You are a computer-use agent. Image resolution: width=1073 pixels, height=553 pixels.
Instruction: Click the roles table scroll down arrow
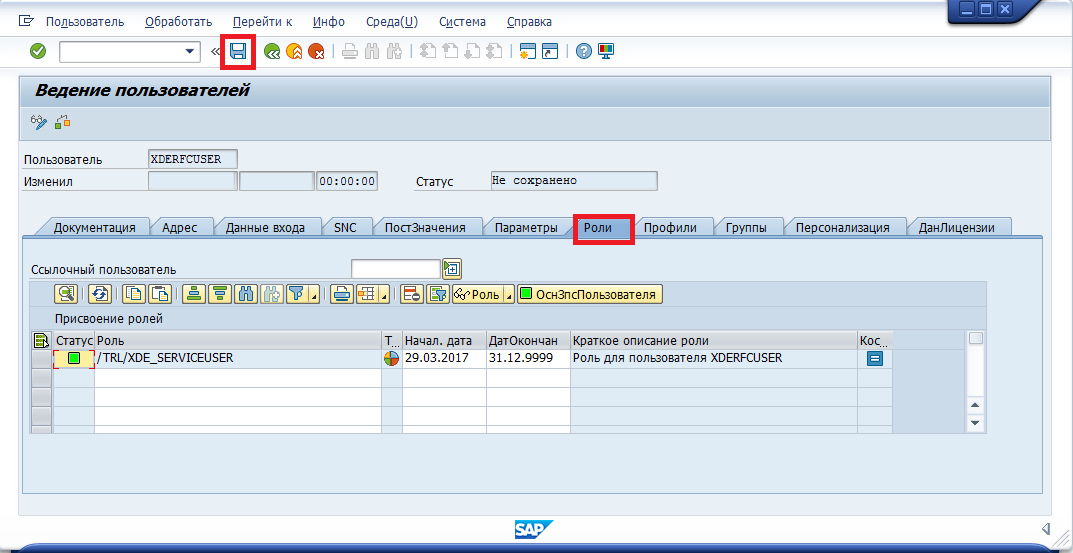[x=976, y=423]
